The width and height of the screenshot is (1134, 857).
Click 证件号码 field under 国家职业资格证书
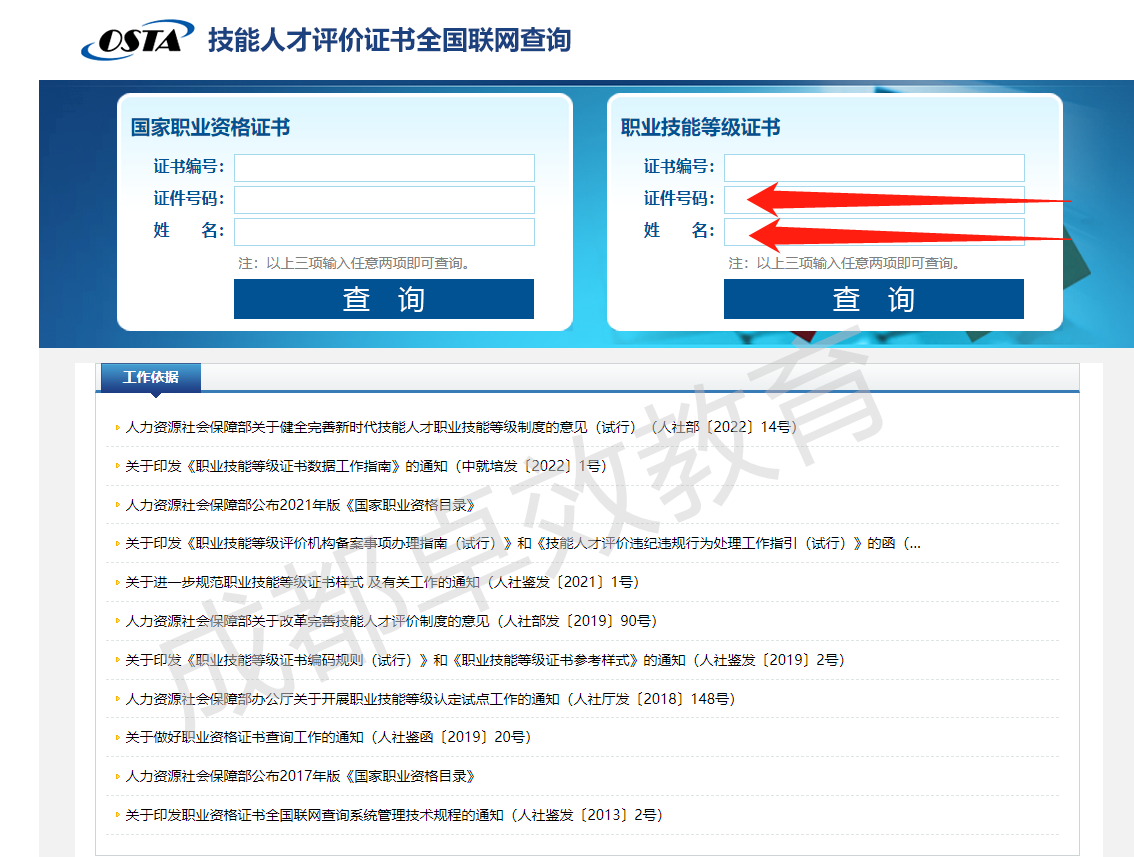click(384, 200)
